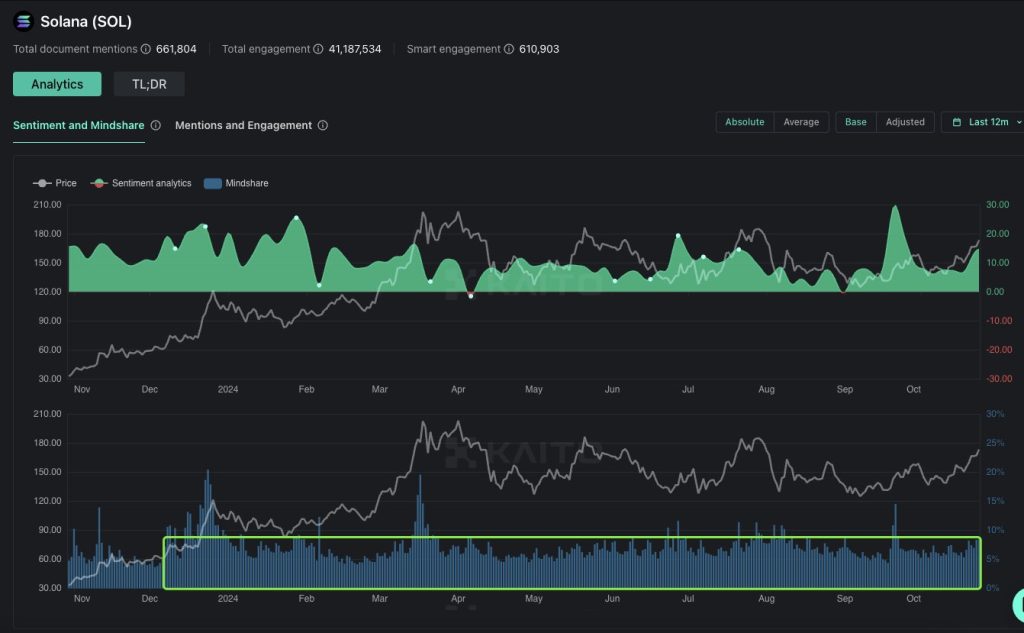Choose the Adjusted data option

point(905,122)
